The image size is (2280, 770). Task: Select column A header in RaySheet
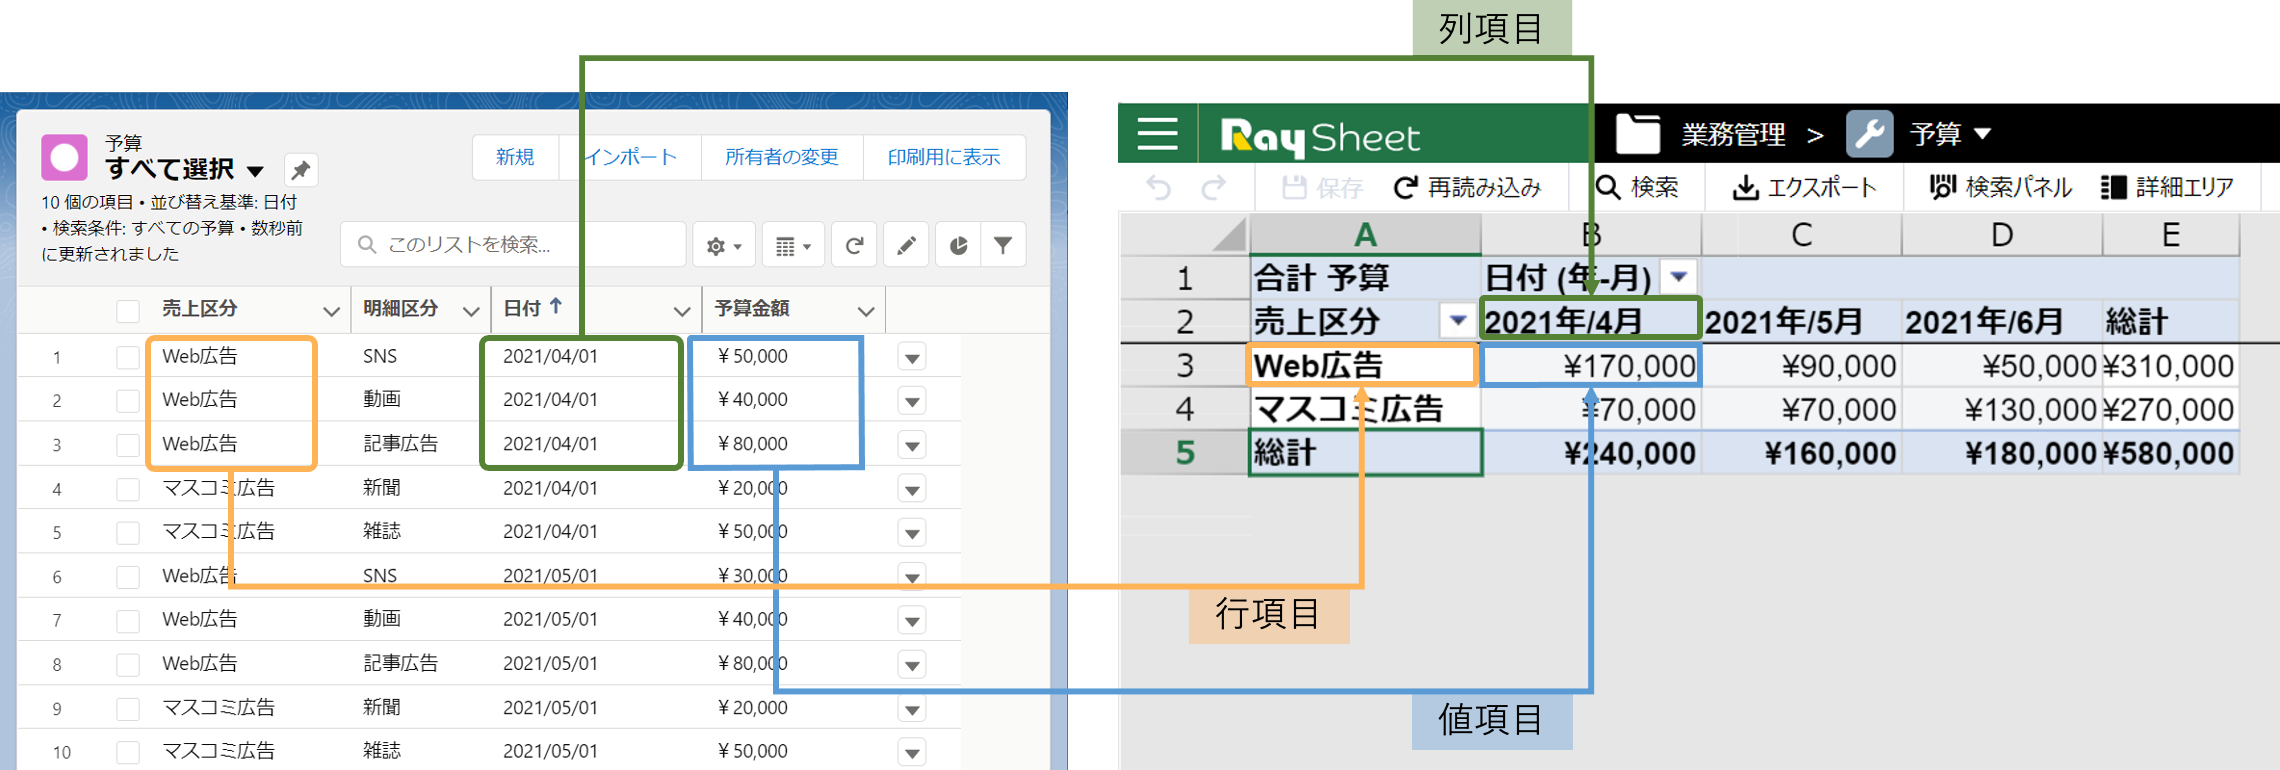[1365, 236]
